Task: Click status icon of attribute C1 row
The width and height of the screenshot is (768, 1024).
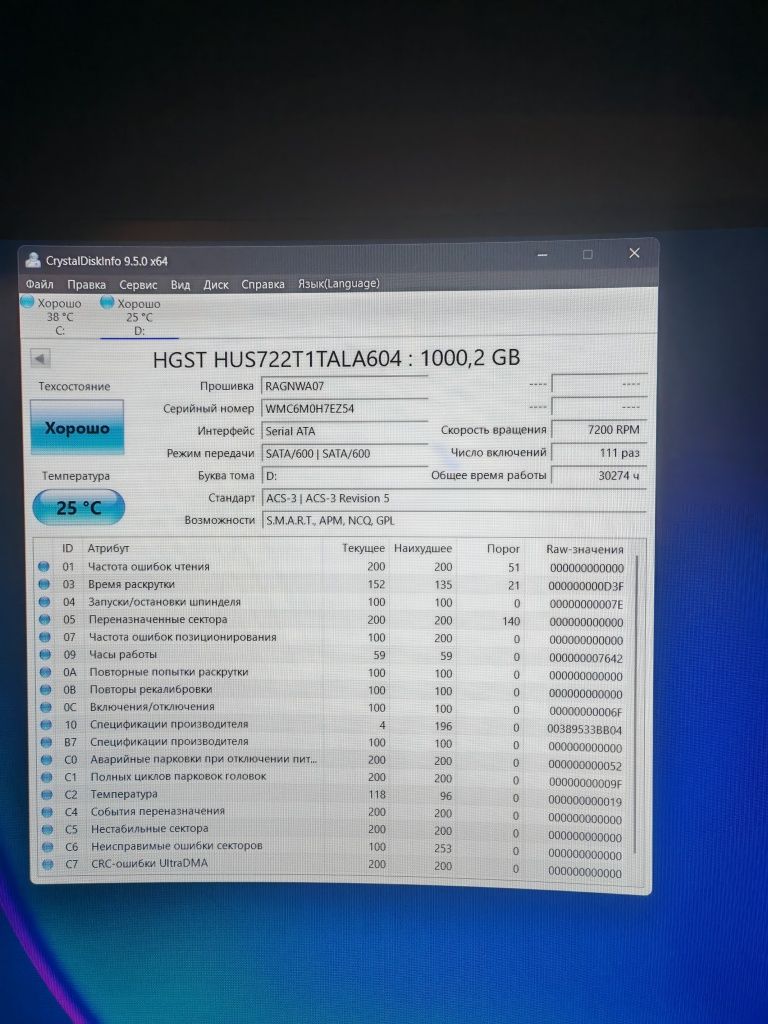Action: tap(46, 777)
